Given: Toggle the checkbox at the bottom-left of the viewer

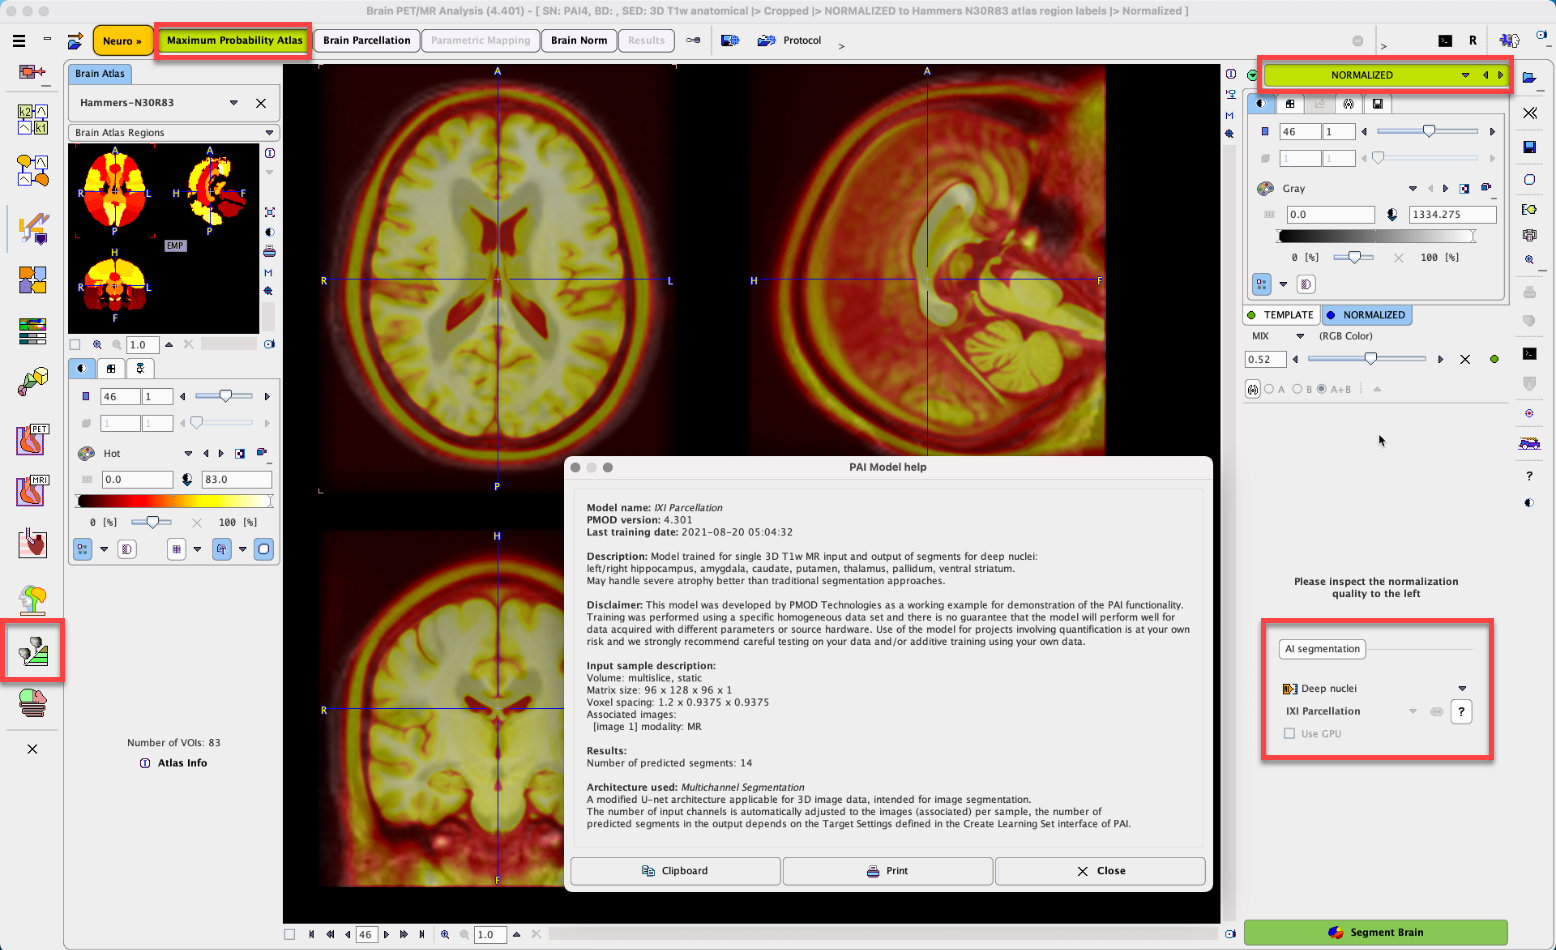Looking at the screenshot, I should click(x=290, y=935).
